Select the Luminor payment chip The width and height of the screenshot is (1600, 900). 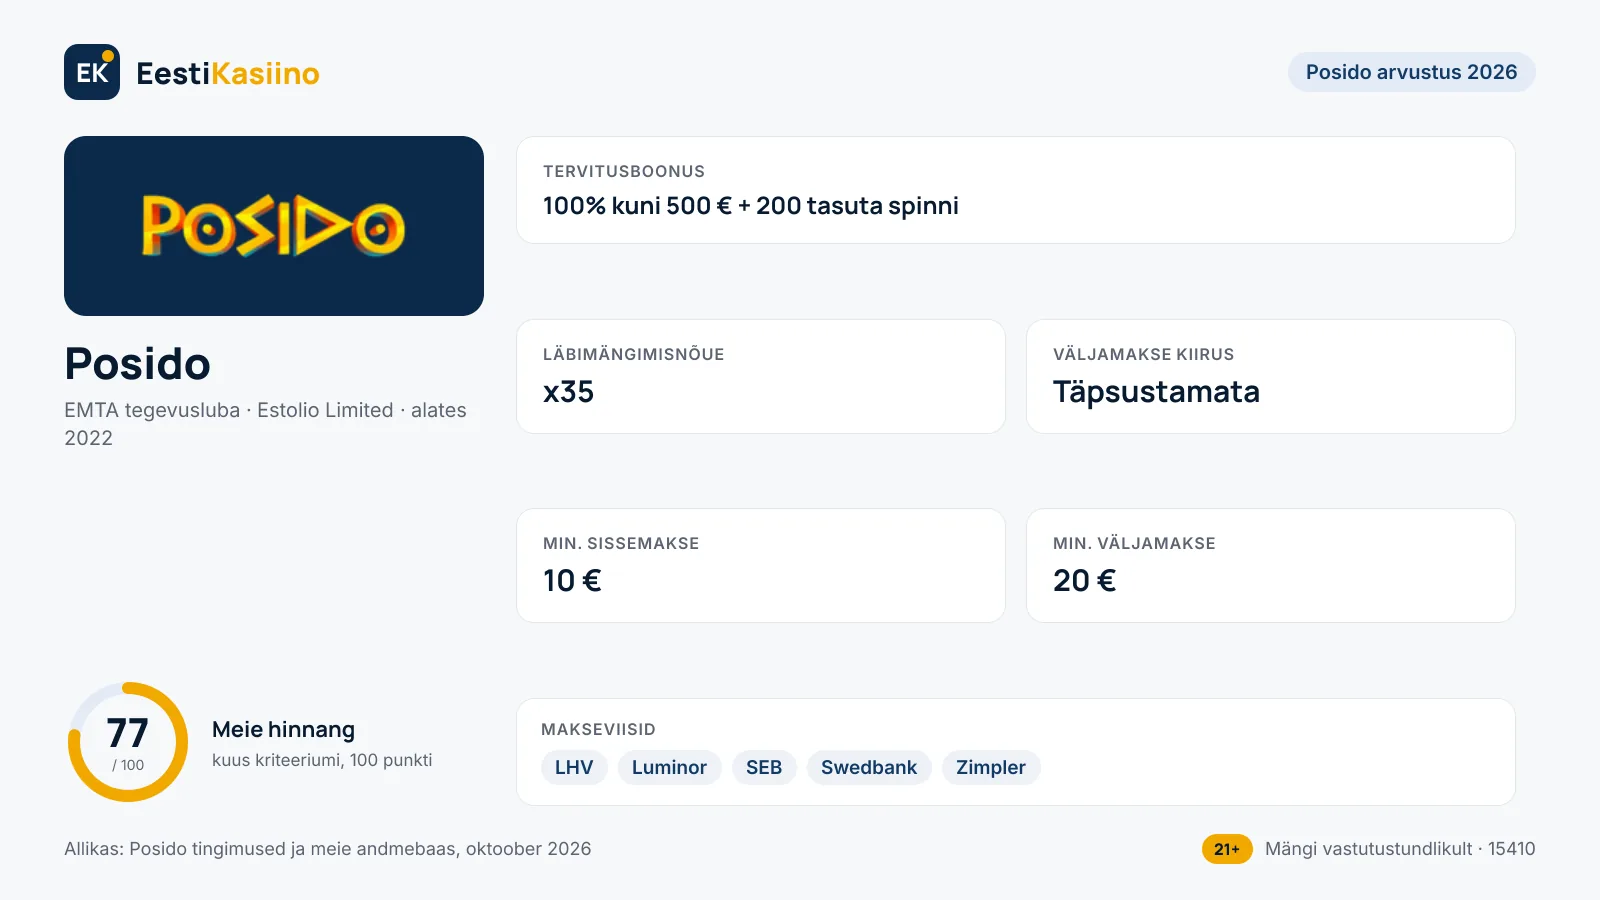click(669, 767)
